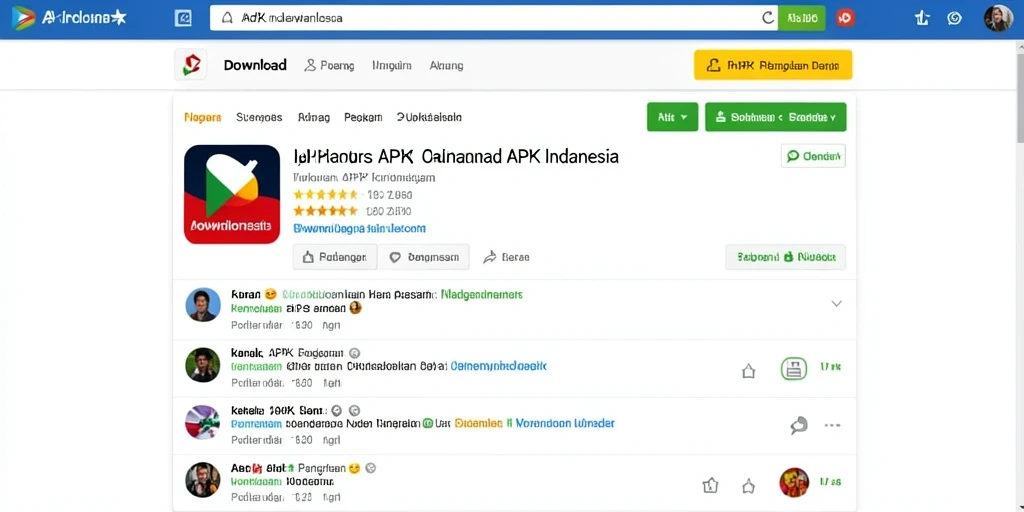
Task: Switch to the Rdnag tab
Action: pos(313,118)
